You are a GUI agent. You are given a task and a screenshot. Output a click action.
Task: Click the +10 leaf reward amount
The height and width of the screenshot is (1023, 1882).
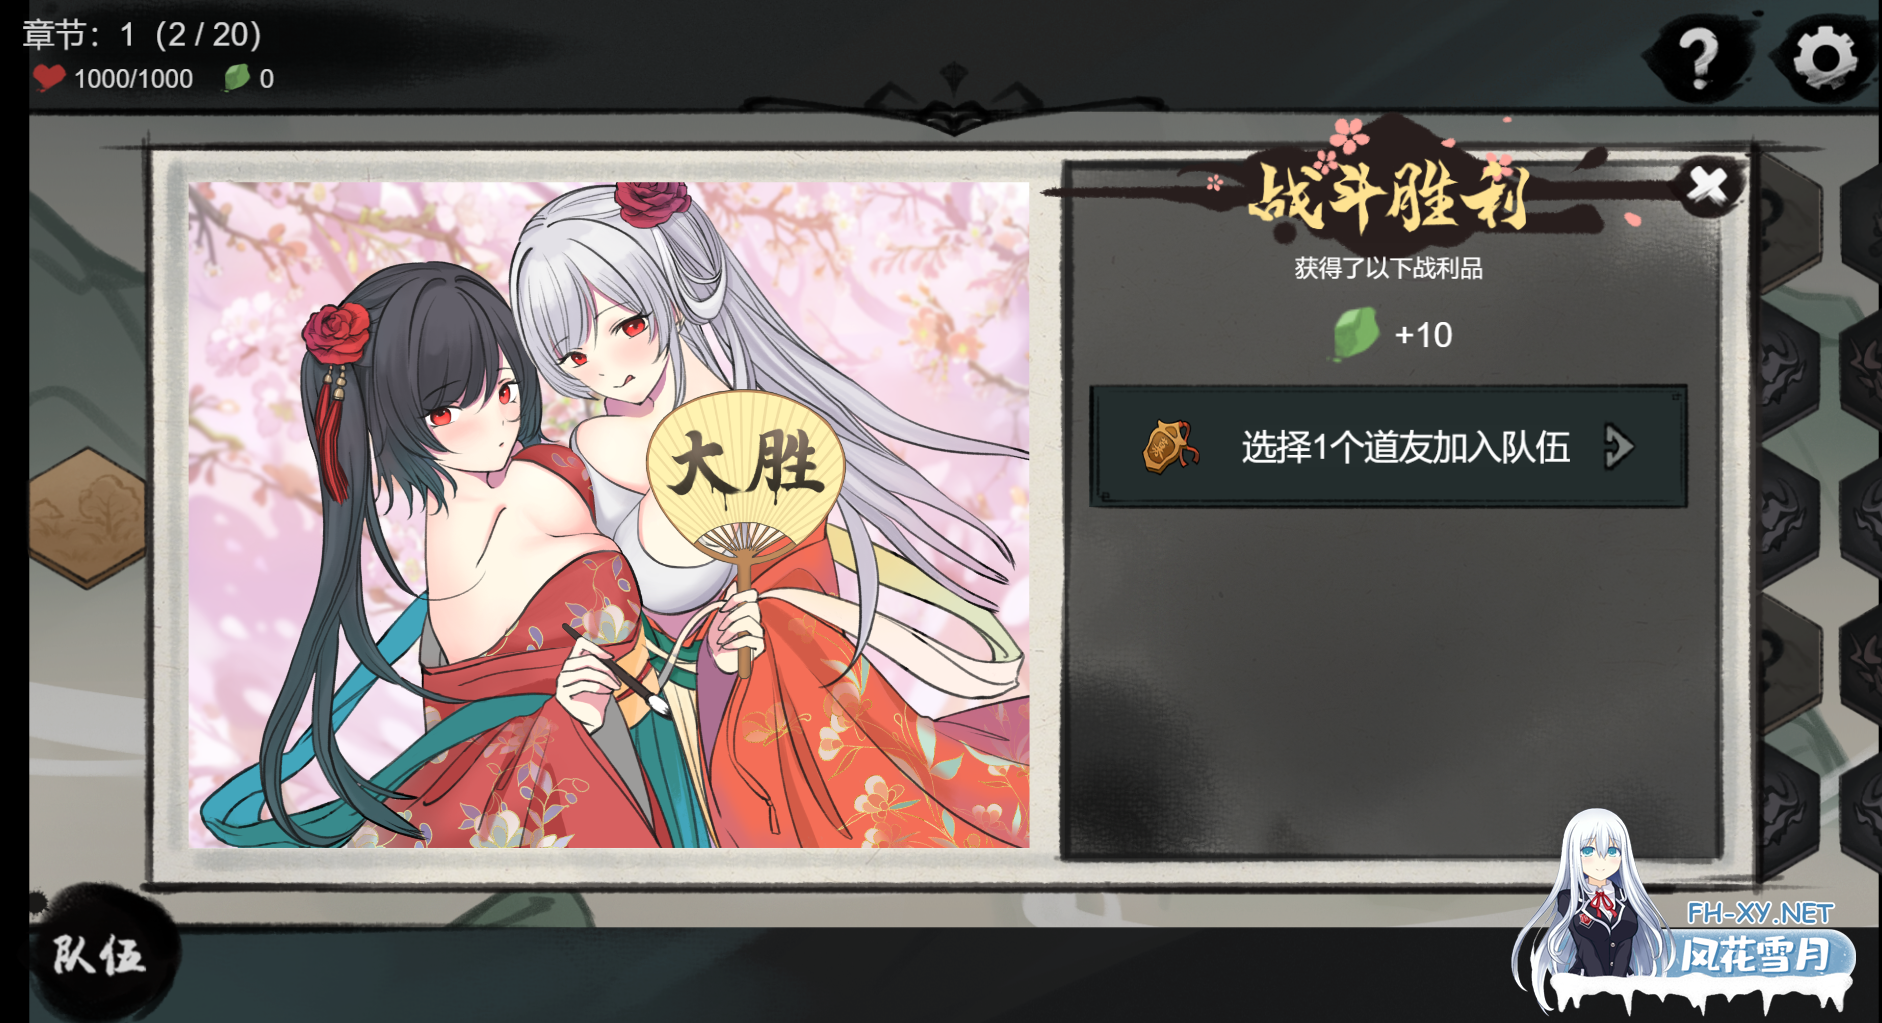click(1423, 335)
